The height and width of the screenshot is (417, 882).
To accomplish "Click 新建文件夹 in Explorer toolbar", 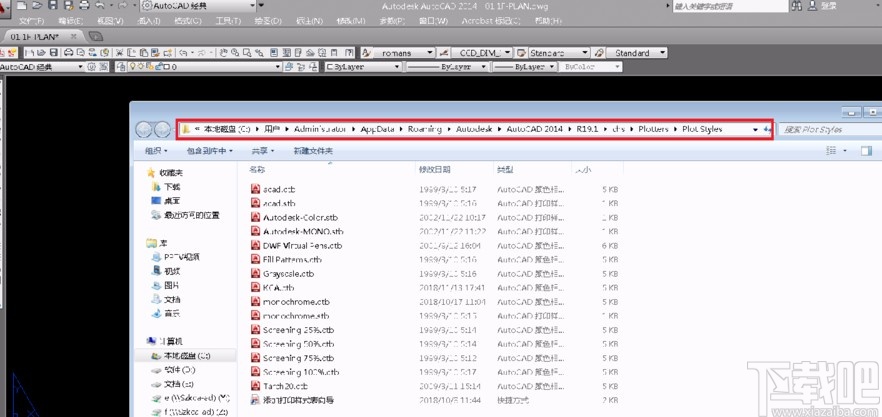I will pyautogui.click(x=313, y=151).
